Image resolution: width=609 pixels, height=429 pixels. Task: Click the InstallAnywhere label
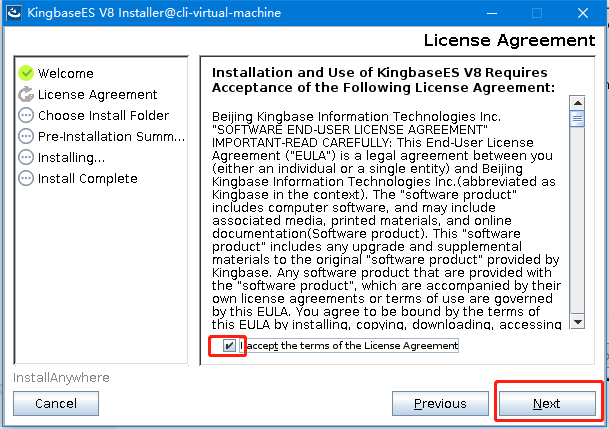coord(61,377)
